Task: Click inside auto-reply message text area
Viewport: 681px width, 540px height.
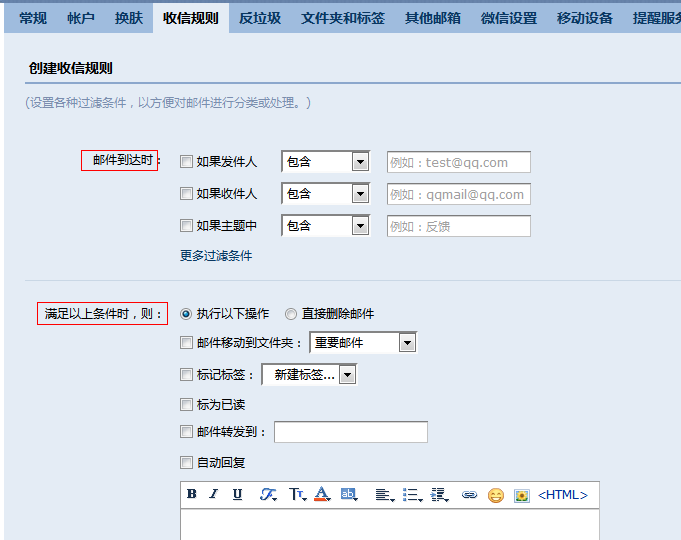Action: (x=390, y=525)
